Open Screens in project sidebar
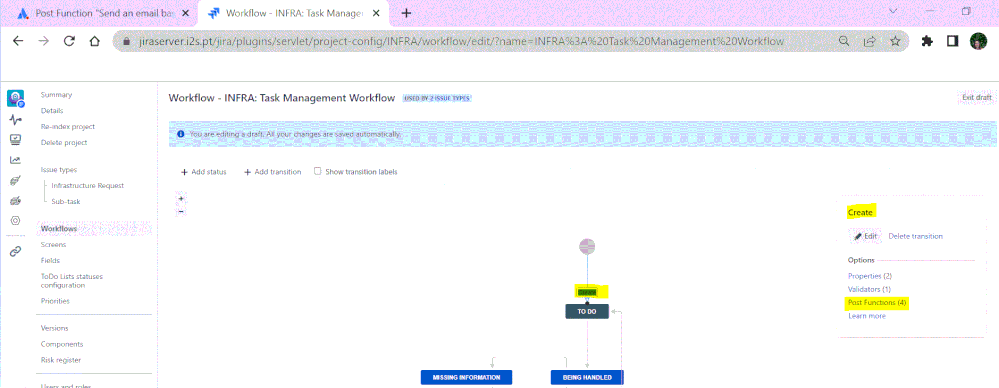Viewport: 999px width, 388px height. [x=54, y=245]
